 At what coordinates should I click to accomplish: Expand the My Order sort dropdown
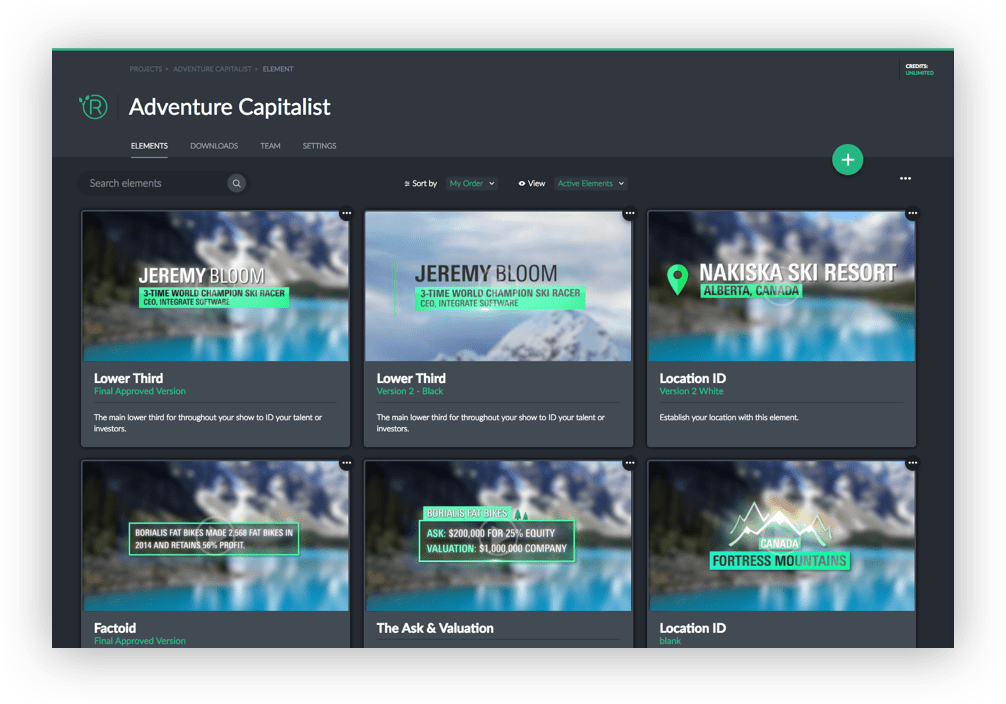pos(471,184)
